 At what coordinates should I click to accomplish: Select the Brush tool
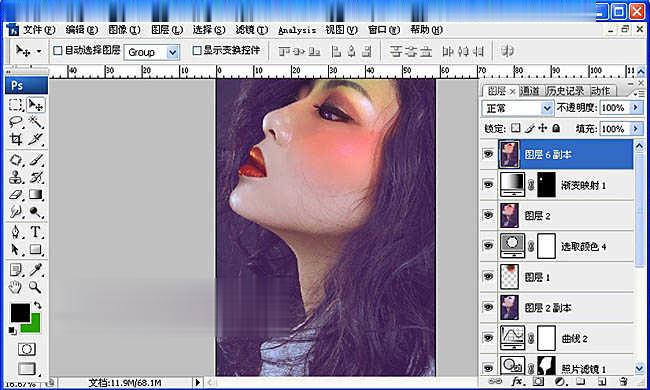coord(36,160)
